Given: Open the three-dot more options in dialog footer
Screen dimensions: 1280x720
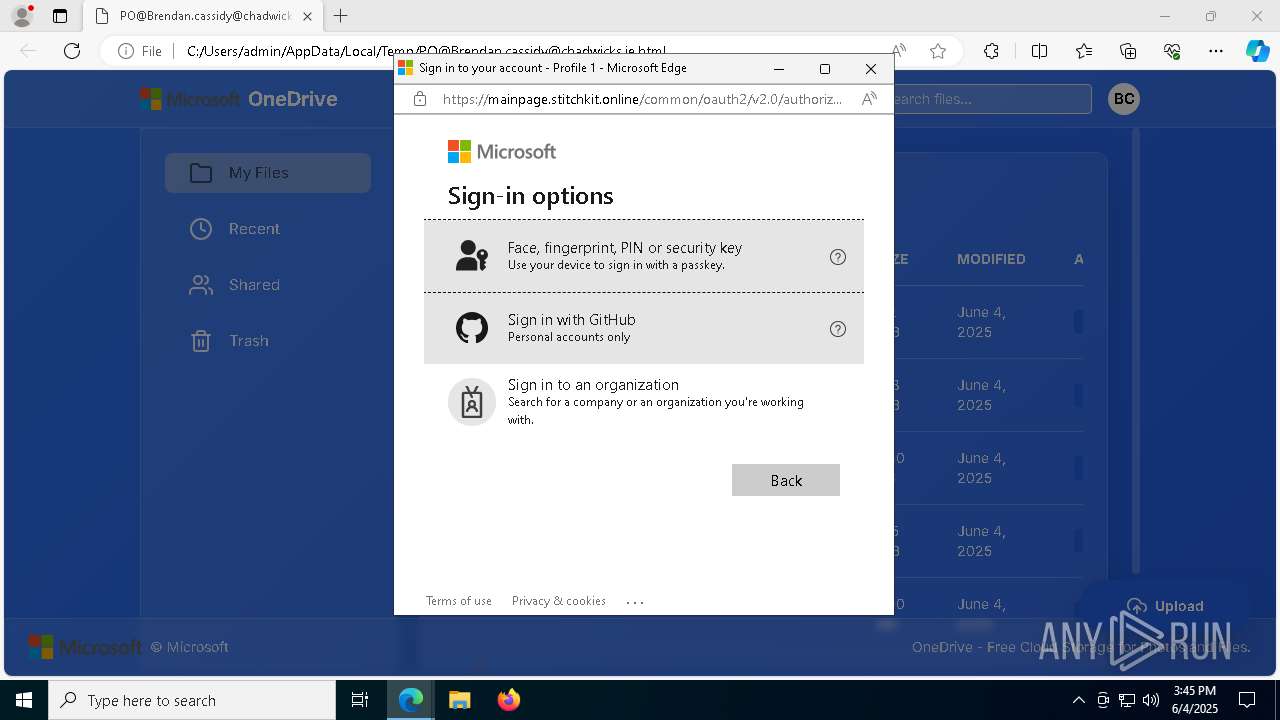Looking at the screenshot, I should [x=635, y=602].
